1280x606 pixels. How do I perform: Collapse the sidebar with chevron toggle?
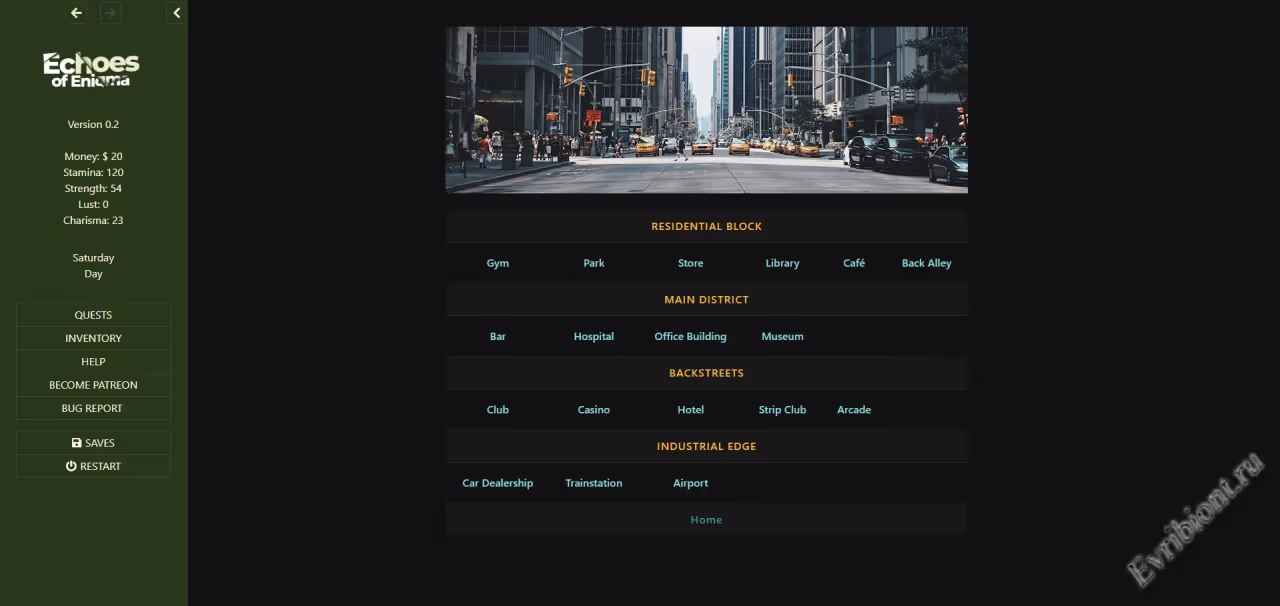[177, 13]
